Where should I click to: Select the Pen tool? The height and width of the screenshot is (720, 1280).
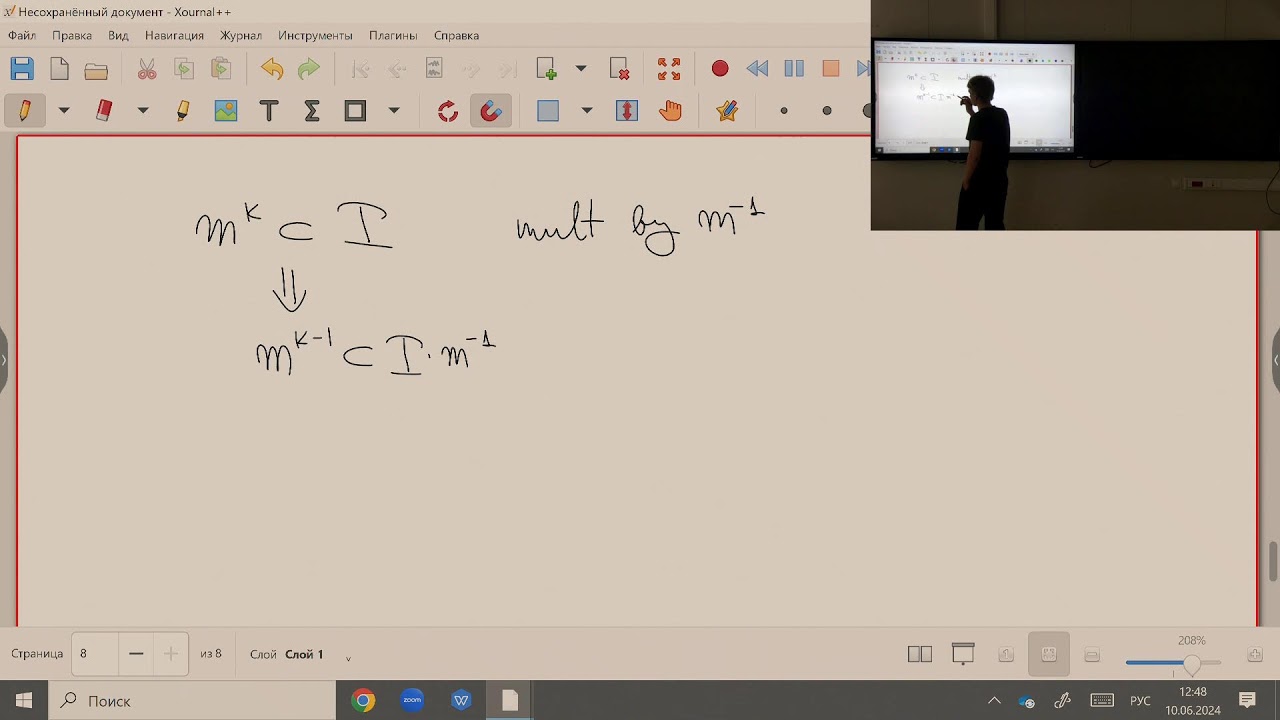point(25,110)
